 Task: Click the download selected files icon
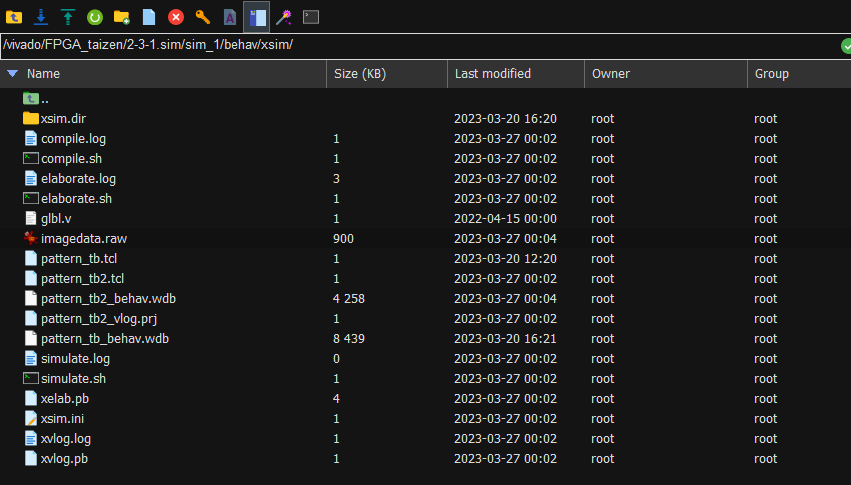point(41,17)
